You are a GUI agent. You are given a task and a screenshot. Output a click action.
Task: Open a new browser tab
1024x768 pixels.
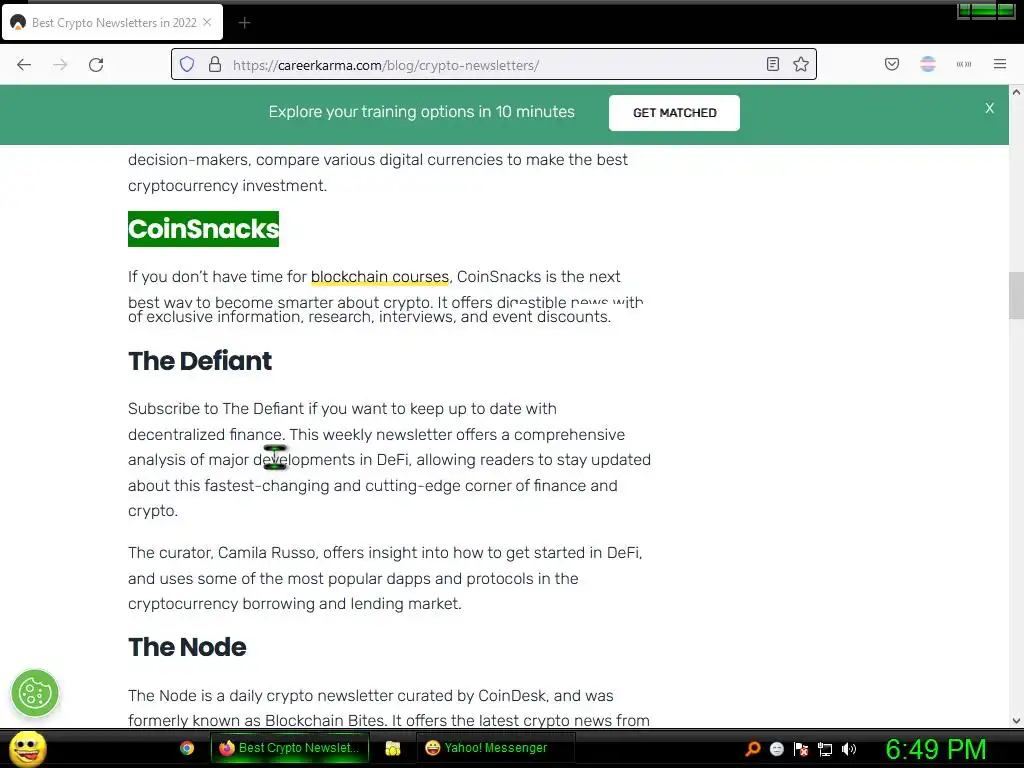click(244, 23)
